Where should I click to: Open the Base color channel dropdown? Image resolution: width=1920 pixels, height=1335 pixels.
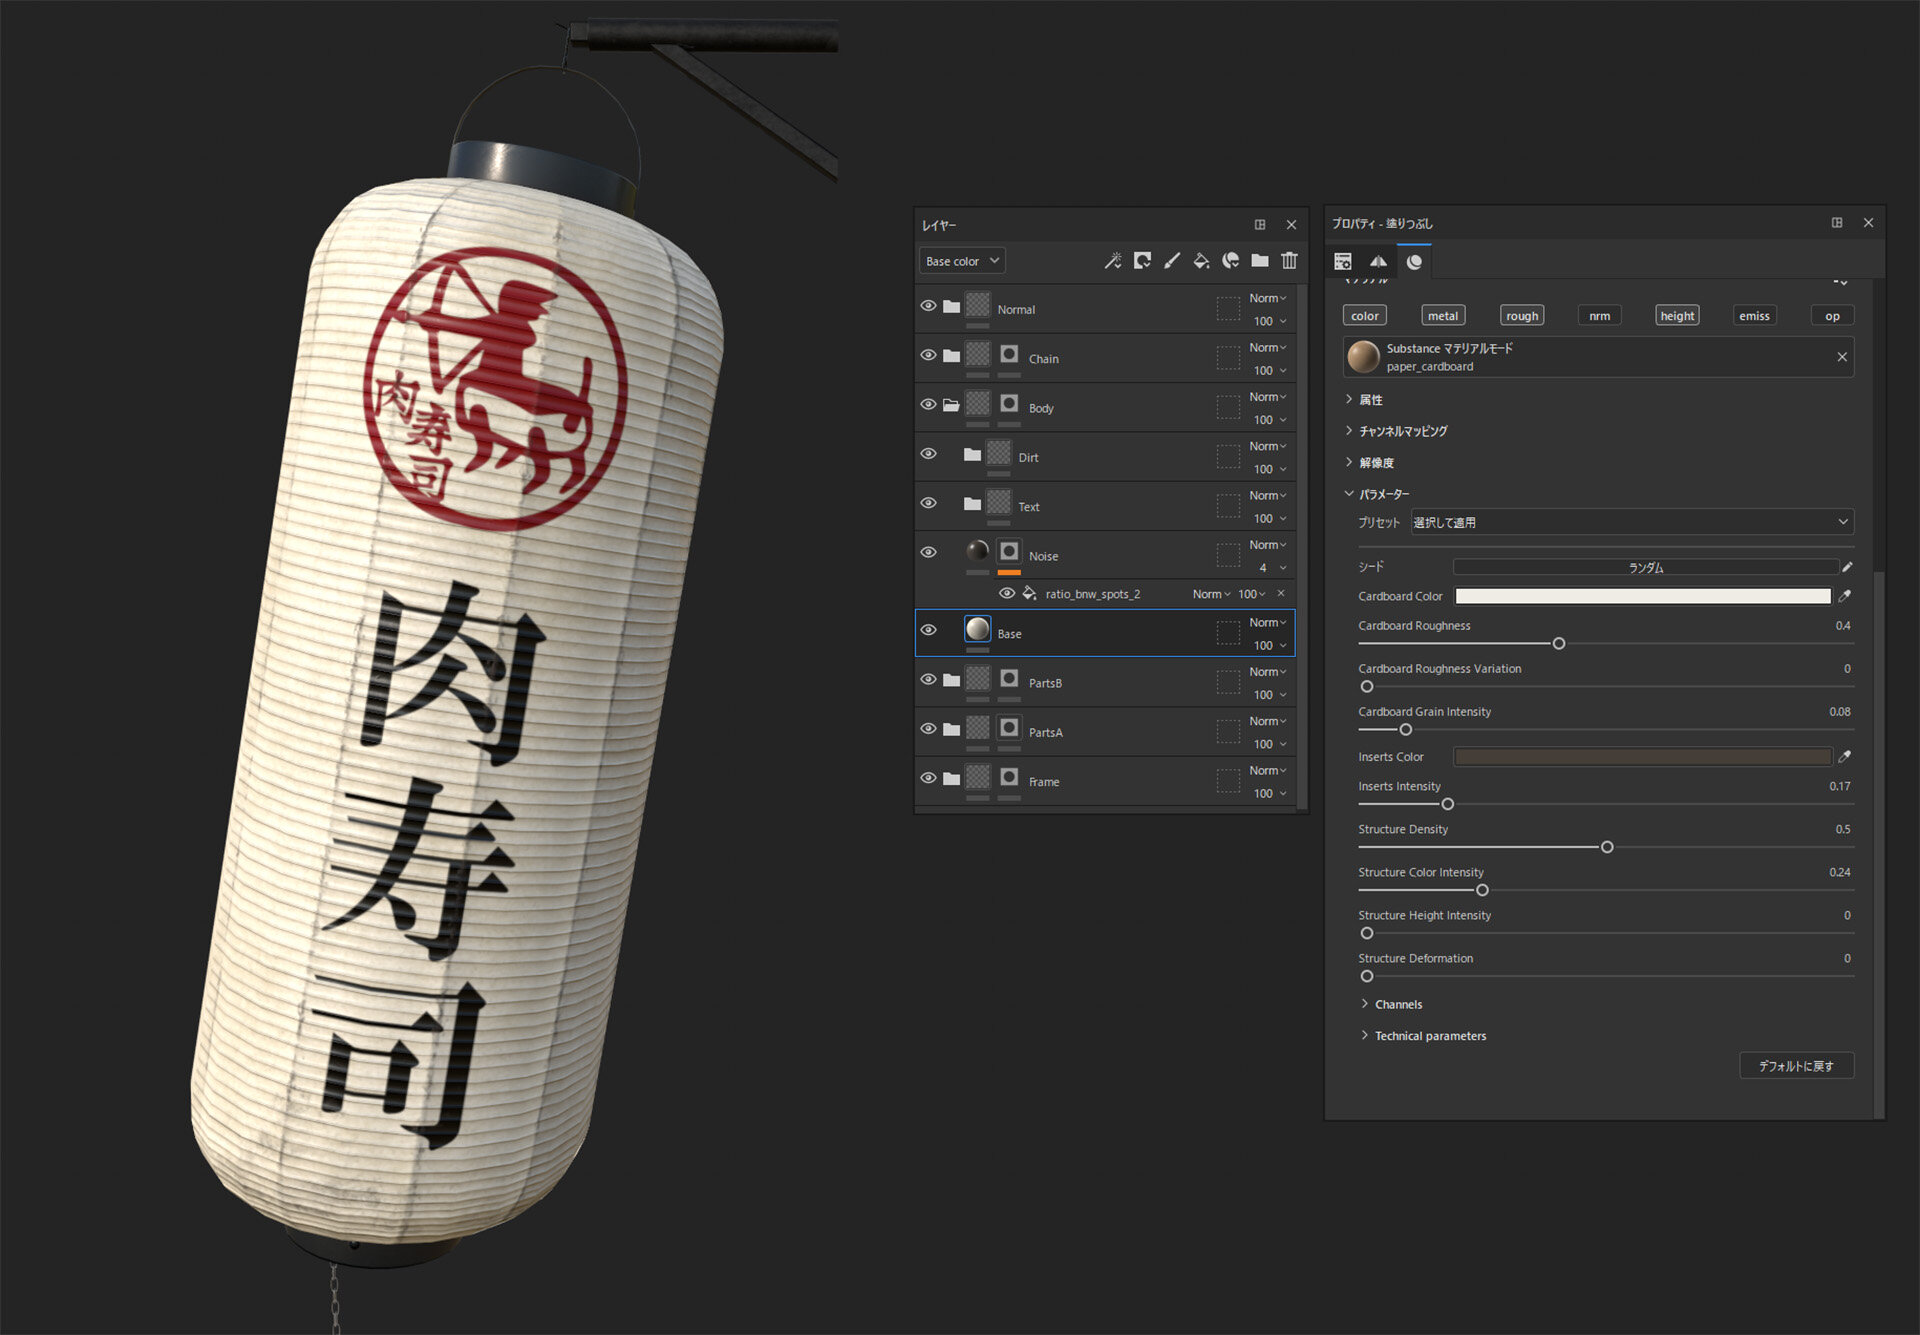click(961, 261)
